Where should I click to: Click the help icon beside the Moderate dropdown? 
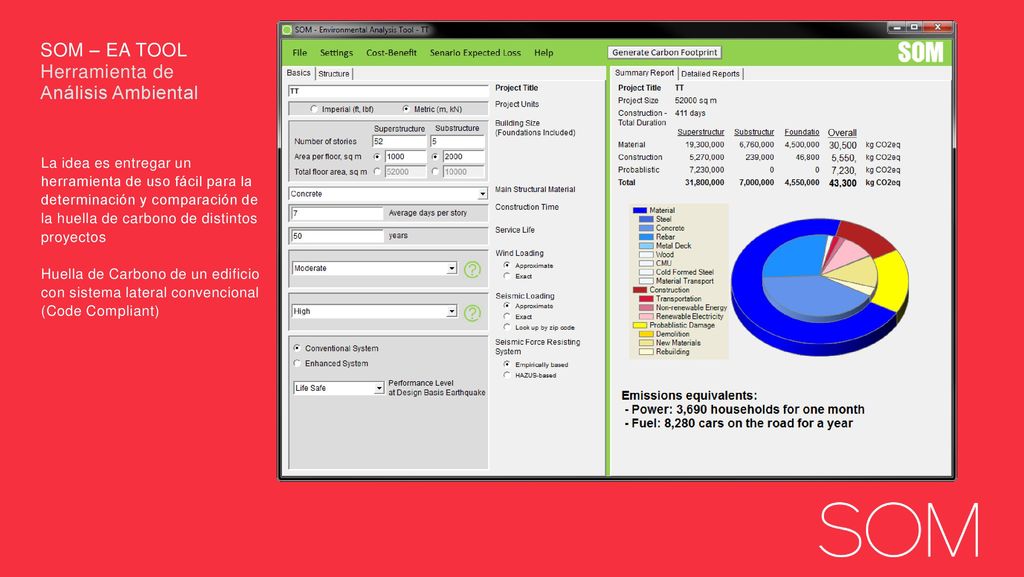pyautogui.click(x=472, y=269)
